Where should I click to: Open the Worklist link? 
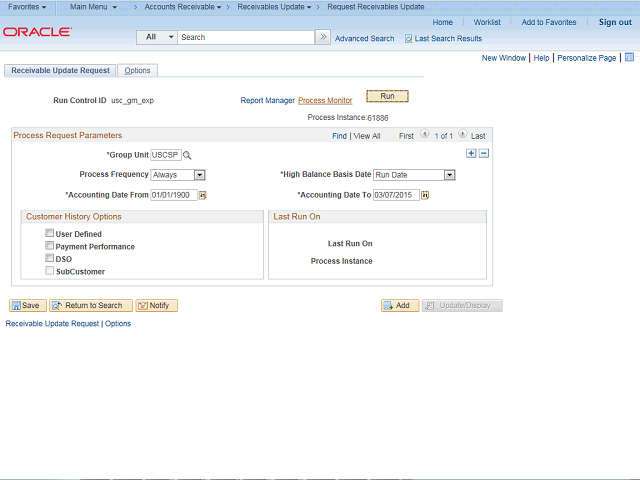(487, 22)
